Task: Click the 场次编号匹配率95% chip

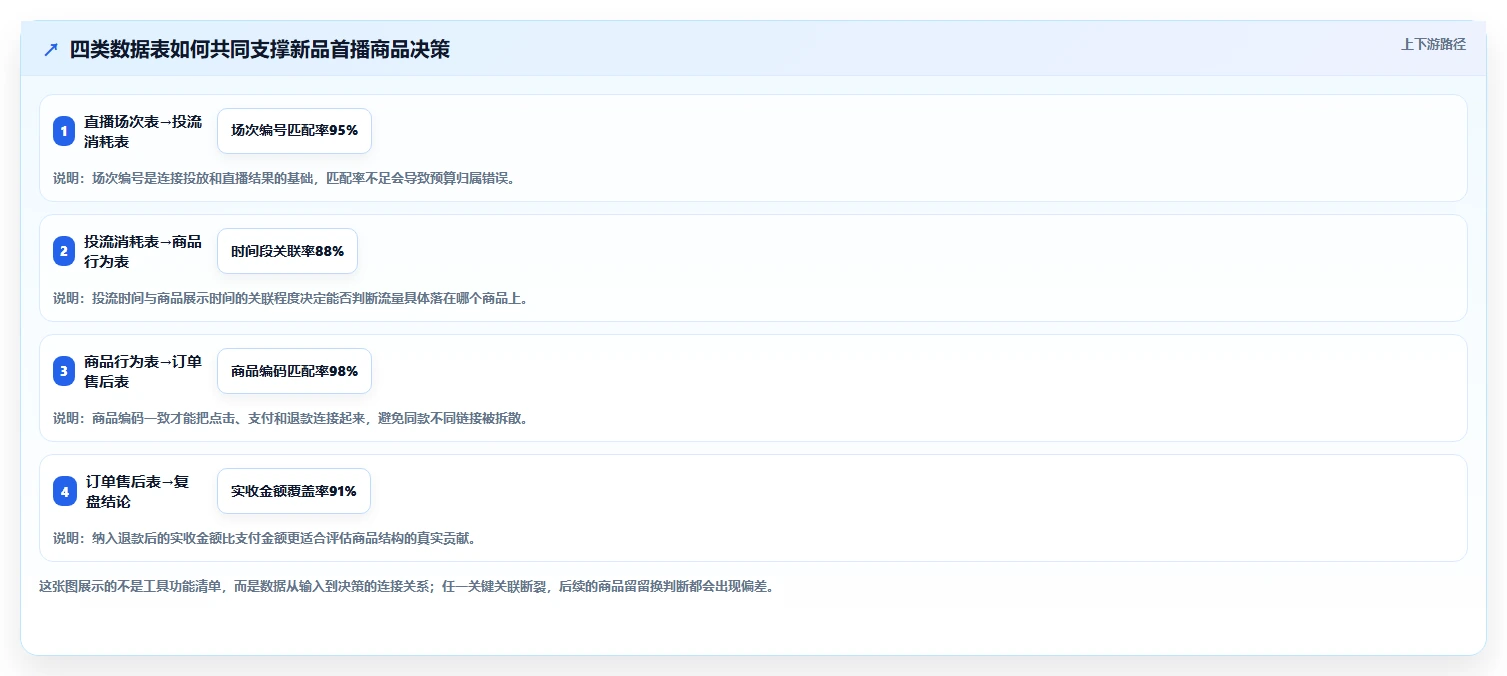Action: point(294,131)
